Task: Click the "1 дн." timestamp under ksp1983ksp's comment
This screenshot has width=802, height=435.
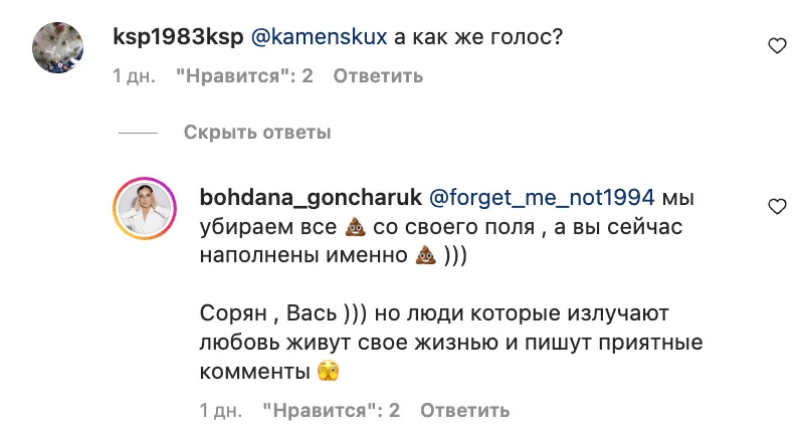Action: tap(133, 76)
